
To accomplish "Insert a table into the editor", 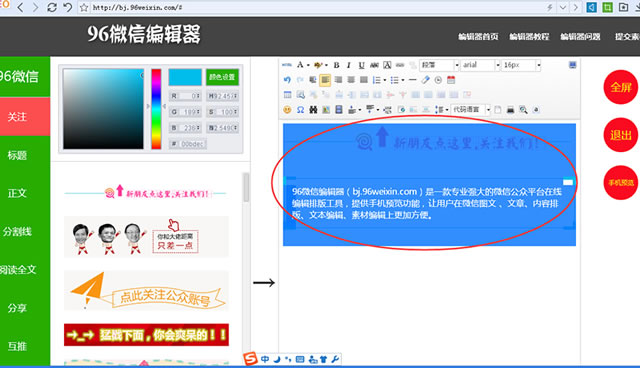I will click(x=287, y=95).
